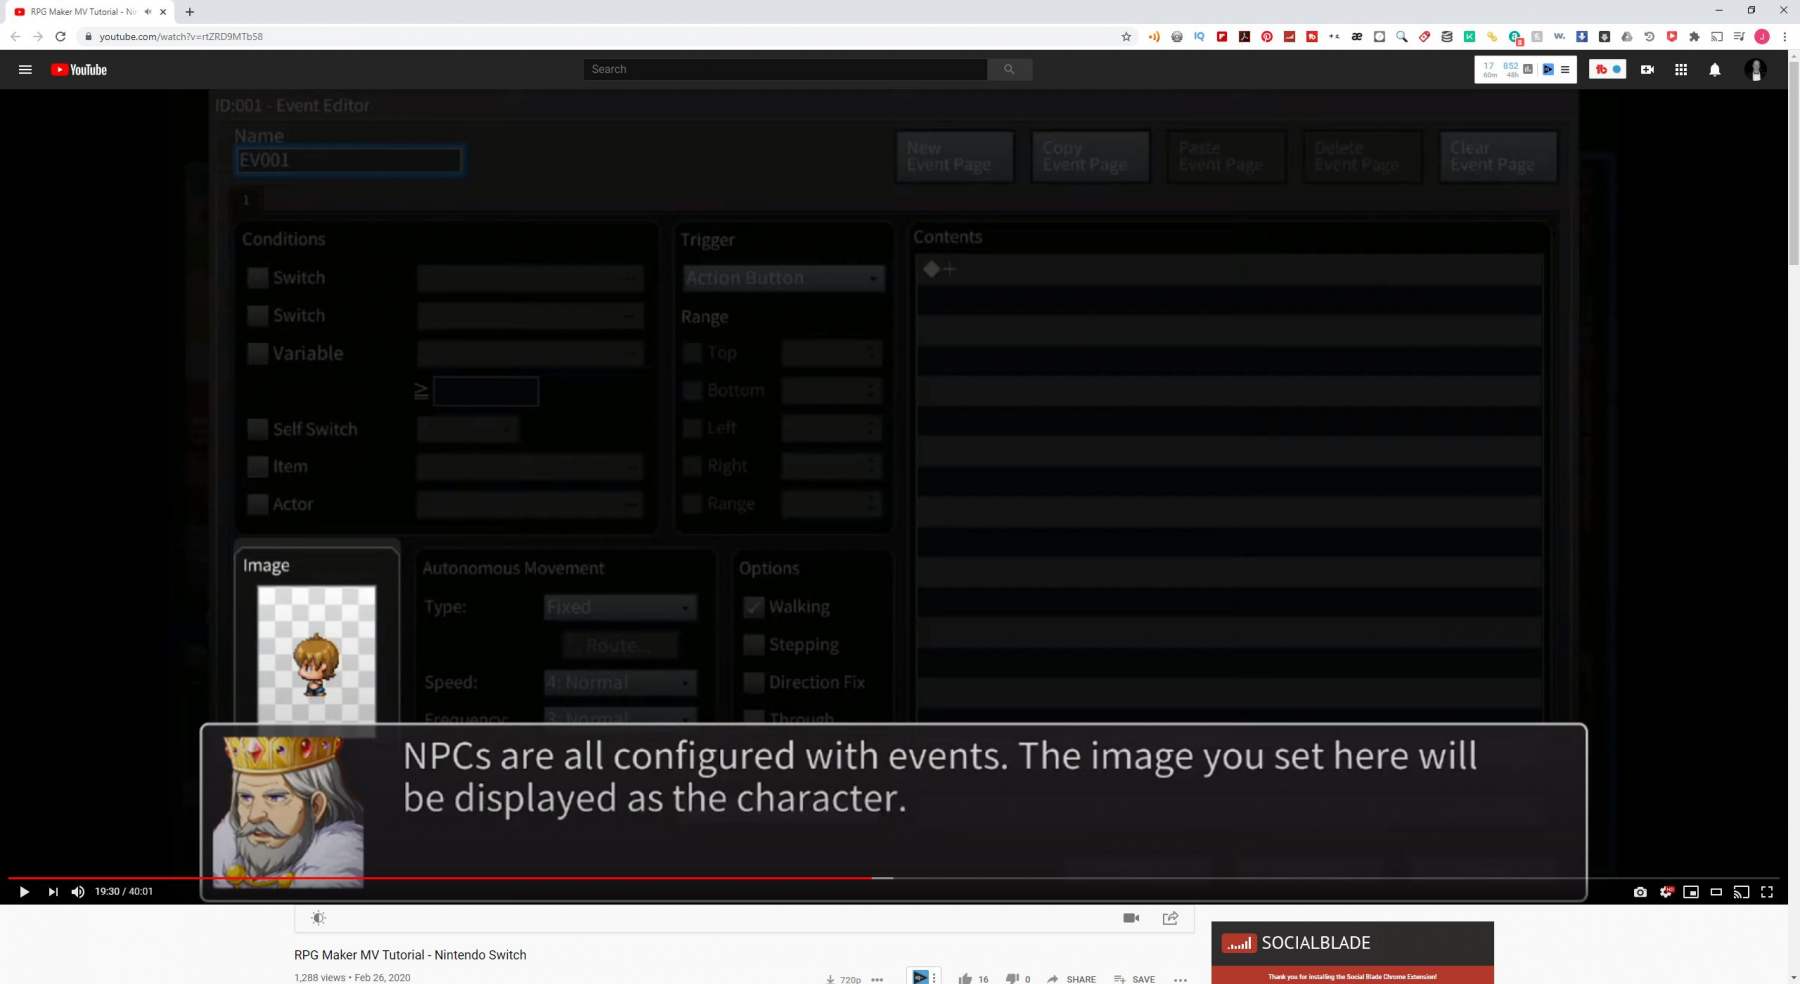Open the vidIQ stats widget menu lines
This screenshot has width=1800, height=984.
[x=1565, y=70]
